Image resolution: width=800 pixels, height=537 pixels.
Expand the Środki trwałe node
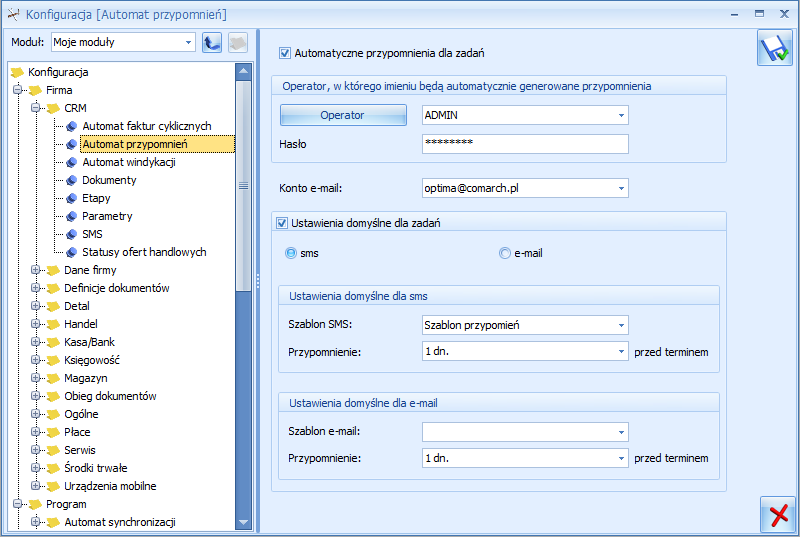point(35,467)
